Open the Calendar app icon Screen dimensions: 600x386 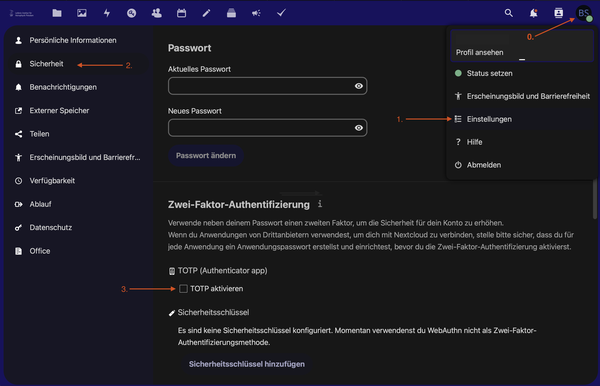[x=181, y=13]
